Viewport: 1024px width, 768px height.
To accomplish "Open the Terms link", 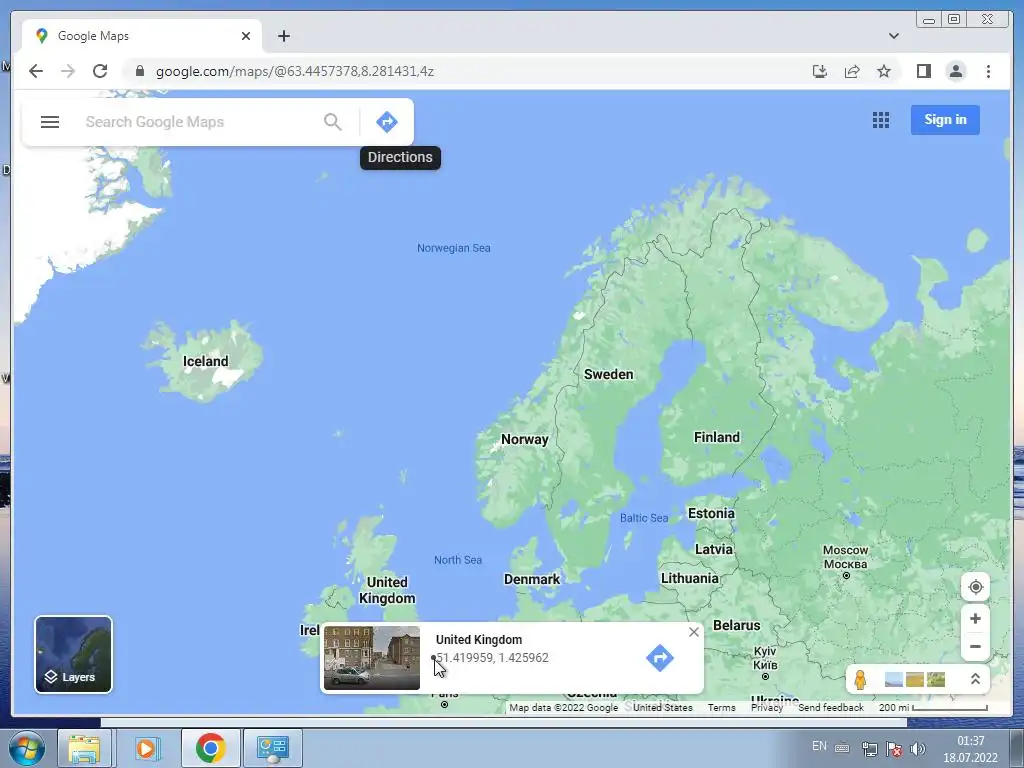I will point(722,707).
